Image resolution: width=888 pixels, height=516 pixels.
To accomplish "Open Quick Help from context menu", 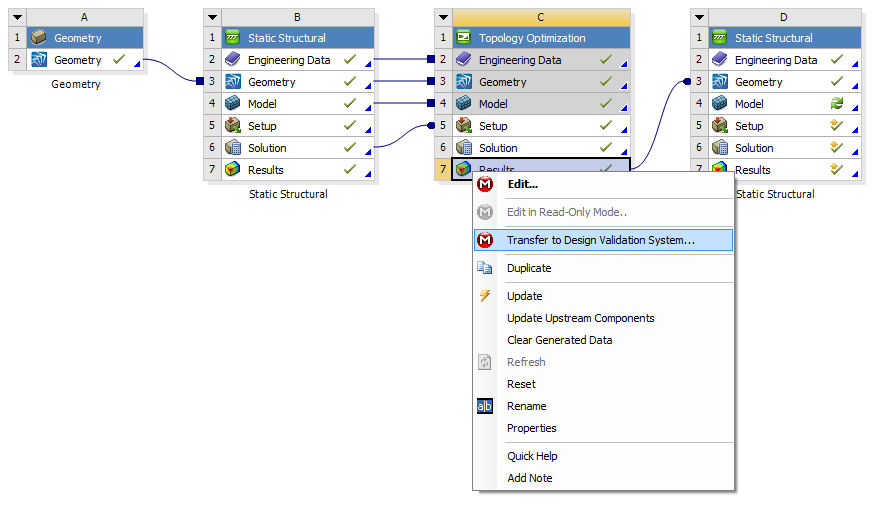I will click(x=603, y=456).
